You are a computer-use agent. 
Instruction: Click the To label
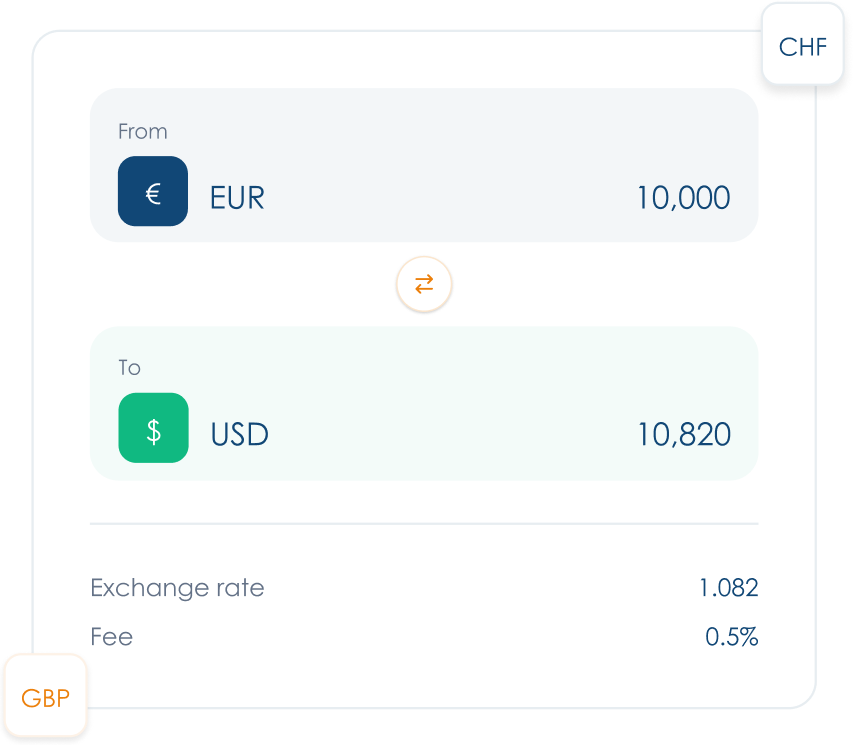point(129,368)
